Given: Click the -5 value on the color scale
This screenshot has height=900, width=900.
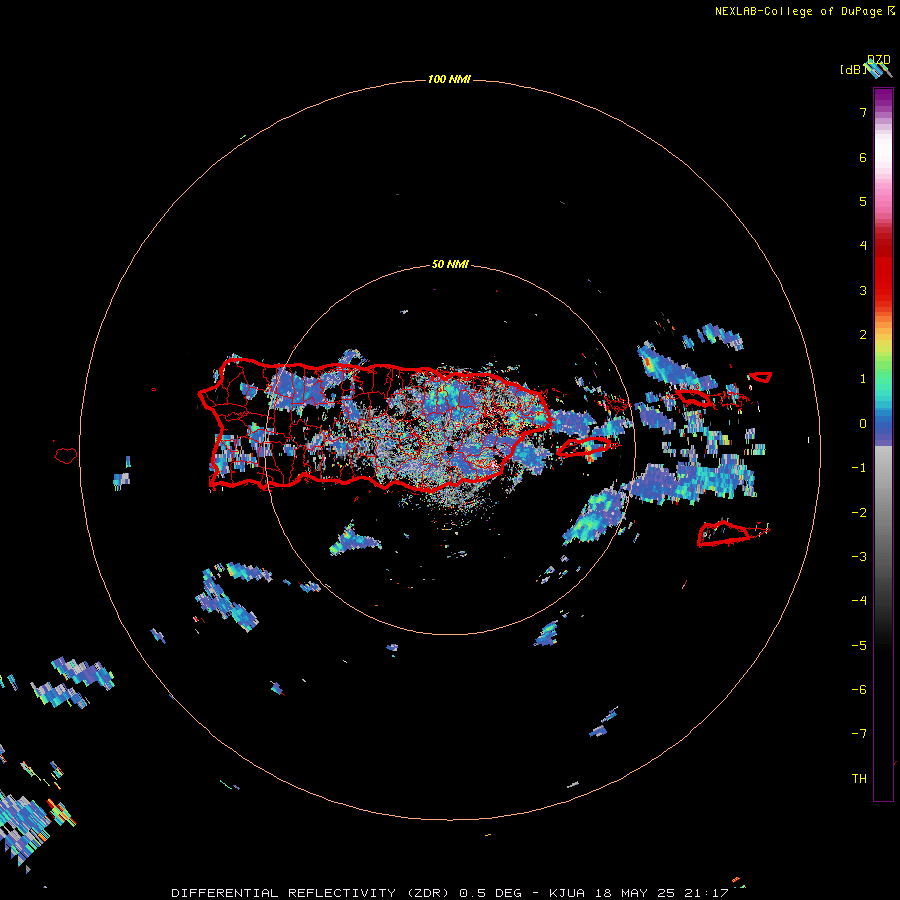Looking at the screenshot, I should [859, 646].
